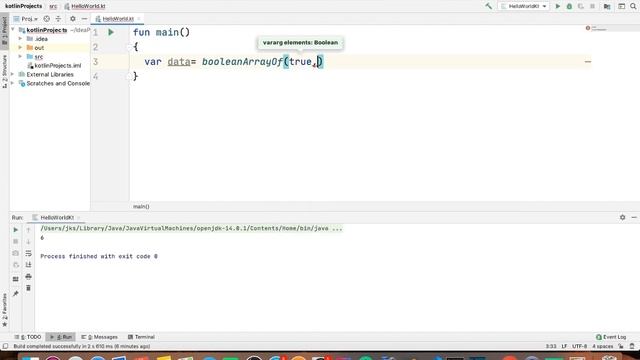The width and height of the screenshot is (640, 360).
Task: Expand the .idea folder
Action: pyautogui.click(x=20, y=39)
